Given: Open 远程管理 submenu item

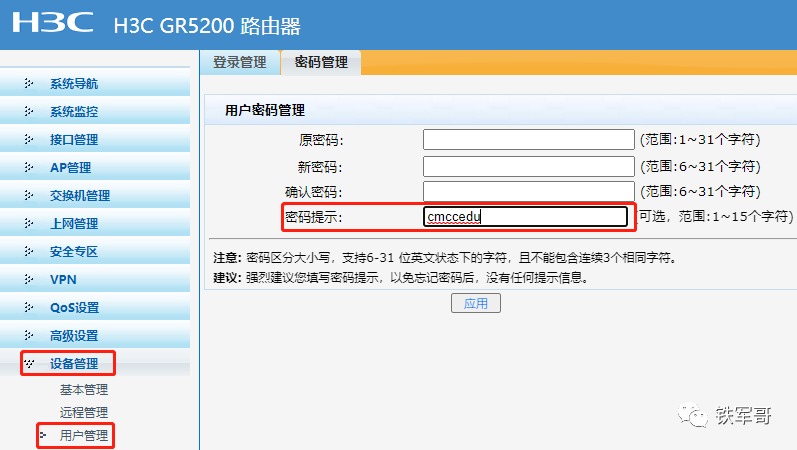Looking at the screenshot, I should [84, 412].
